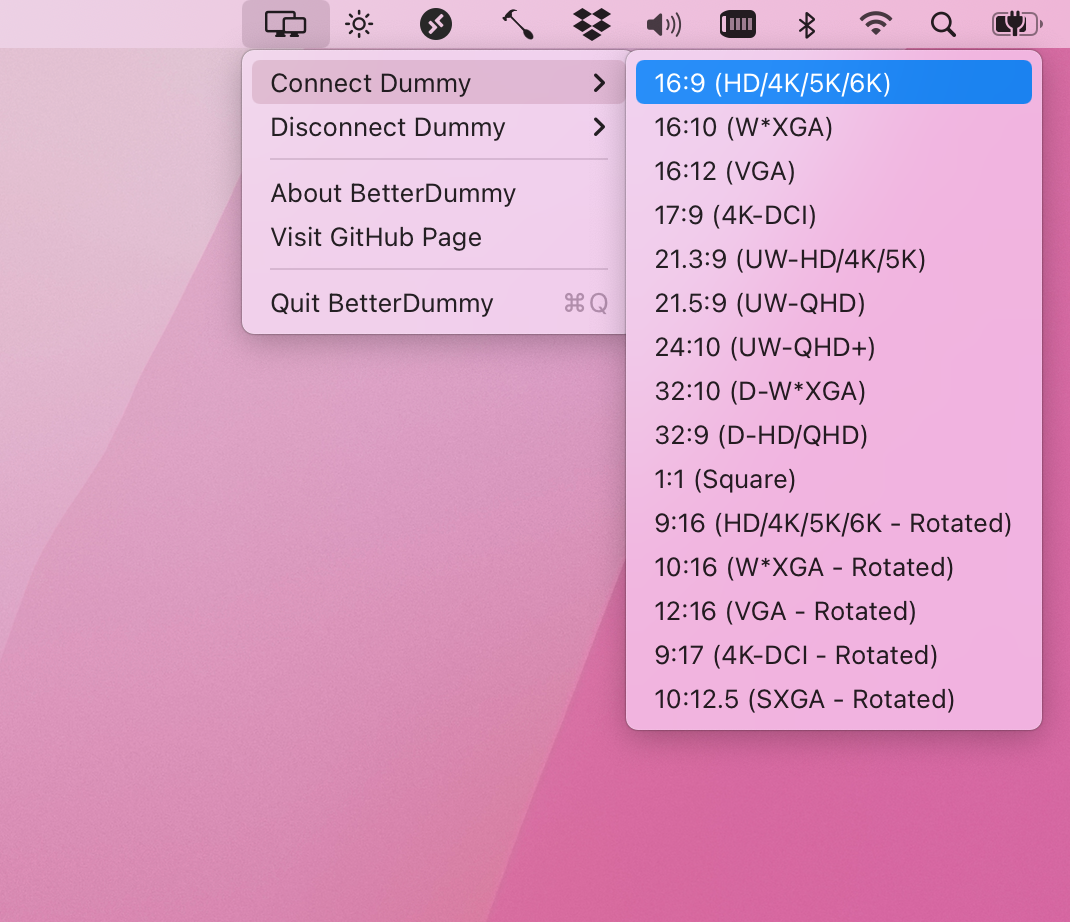Choose 9:16 (HD/4K/5K/6K - Rotated)
Screen dimensions: 1070x922
[x=833, y=523]
